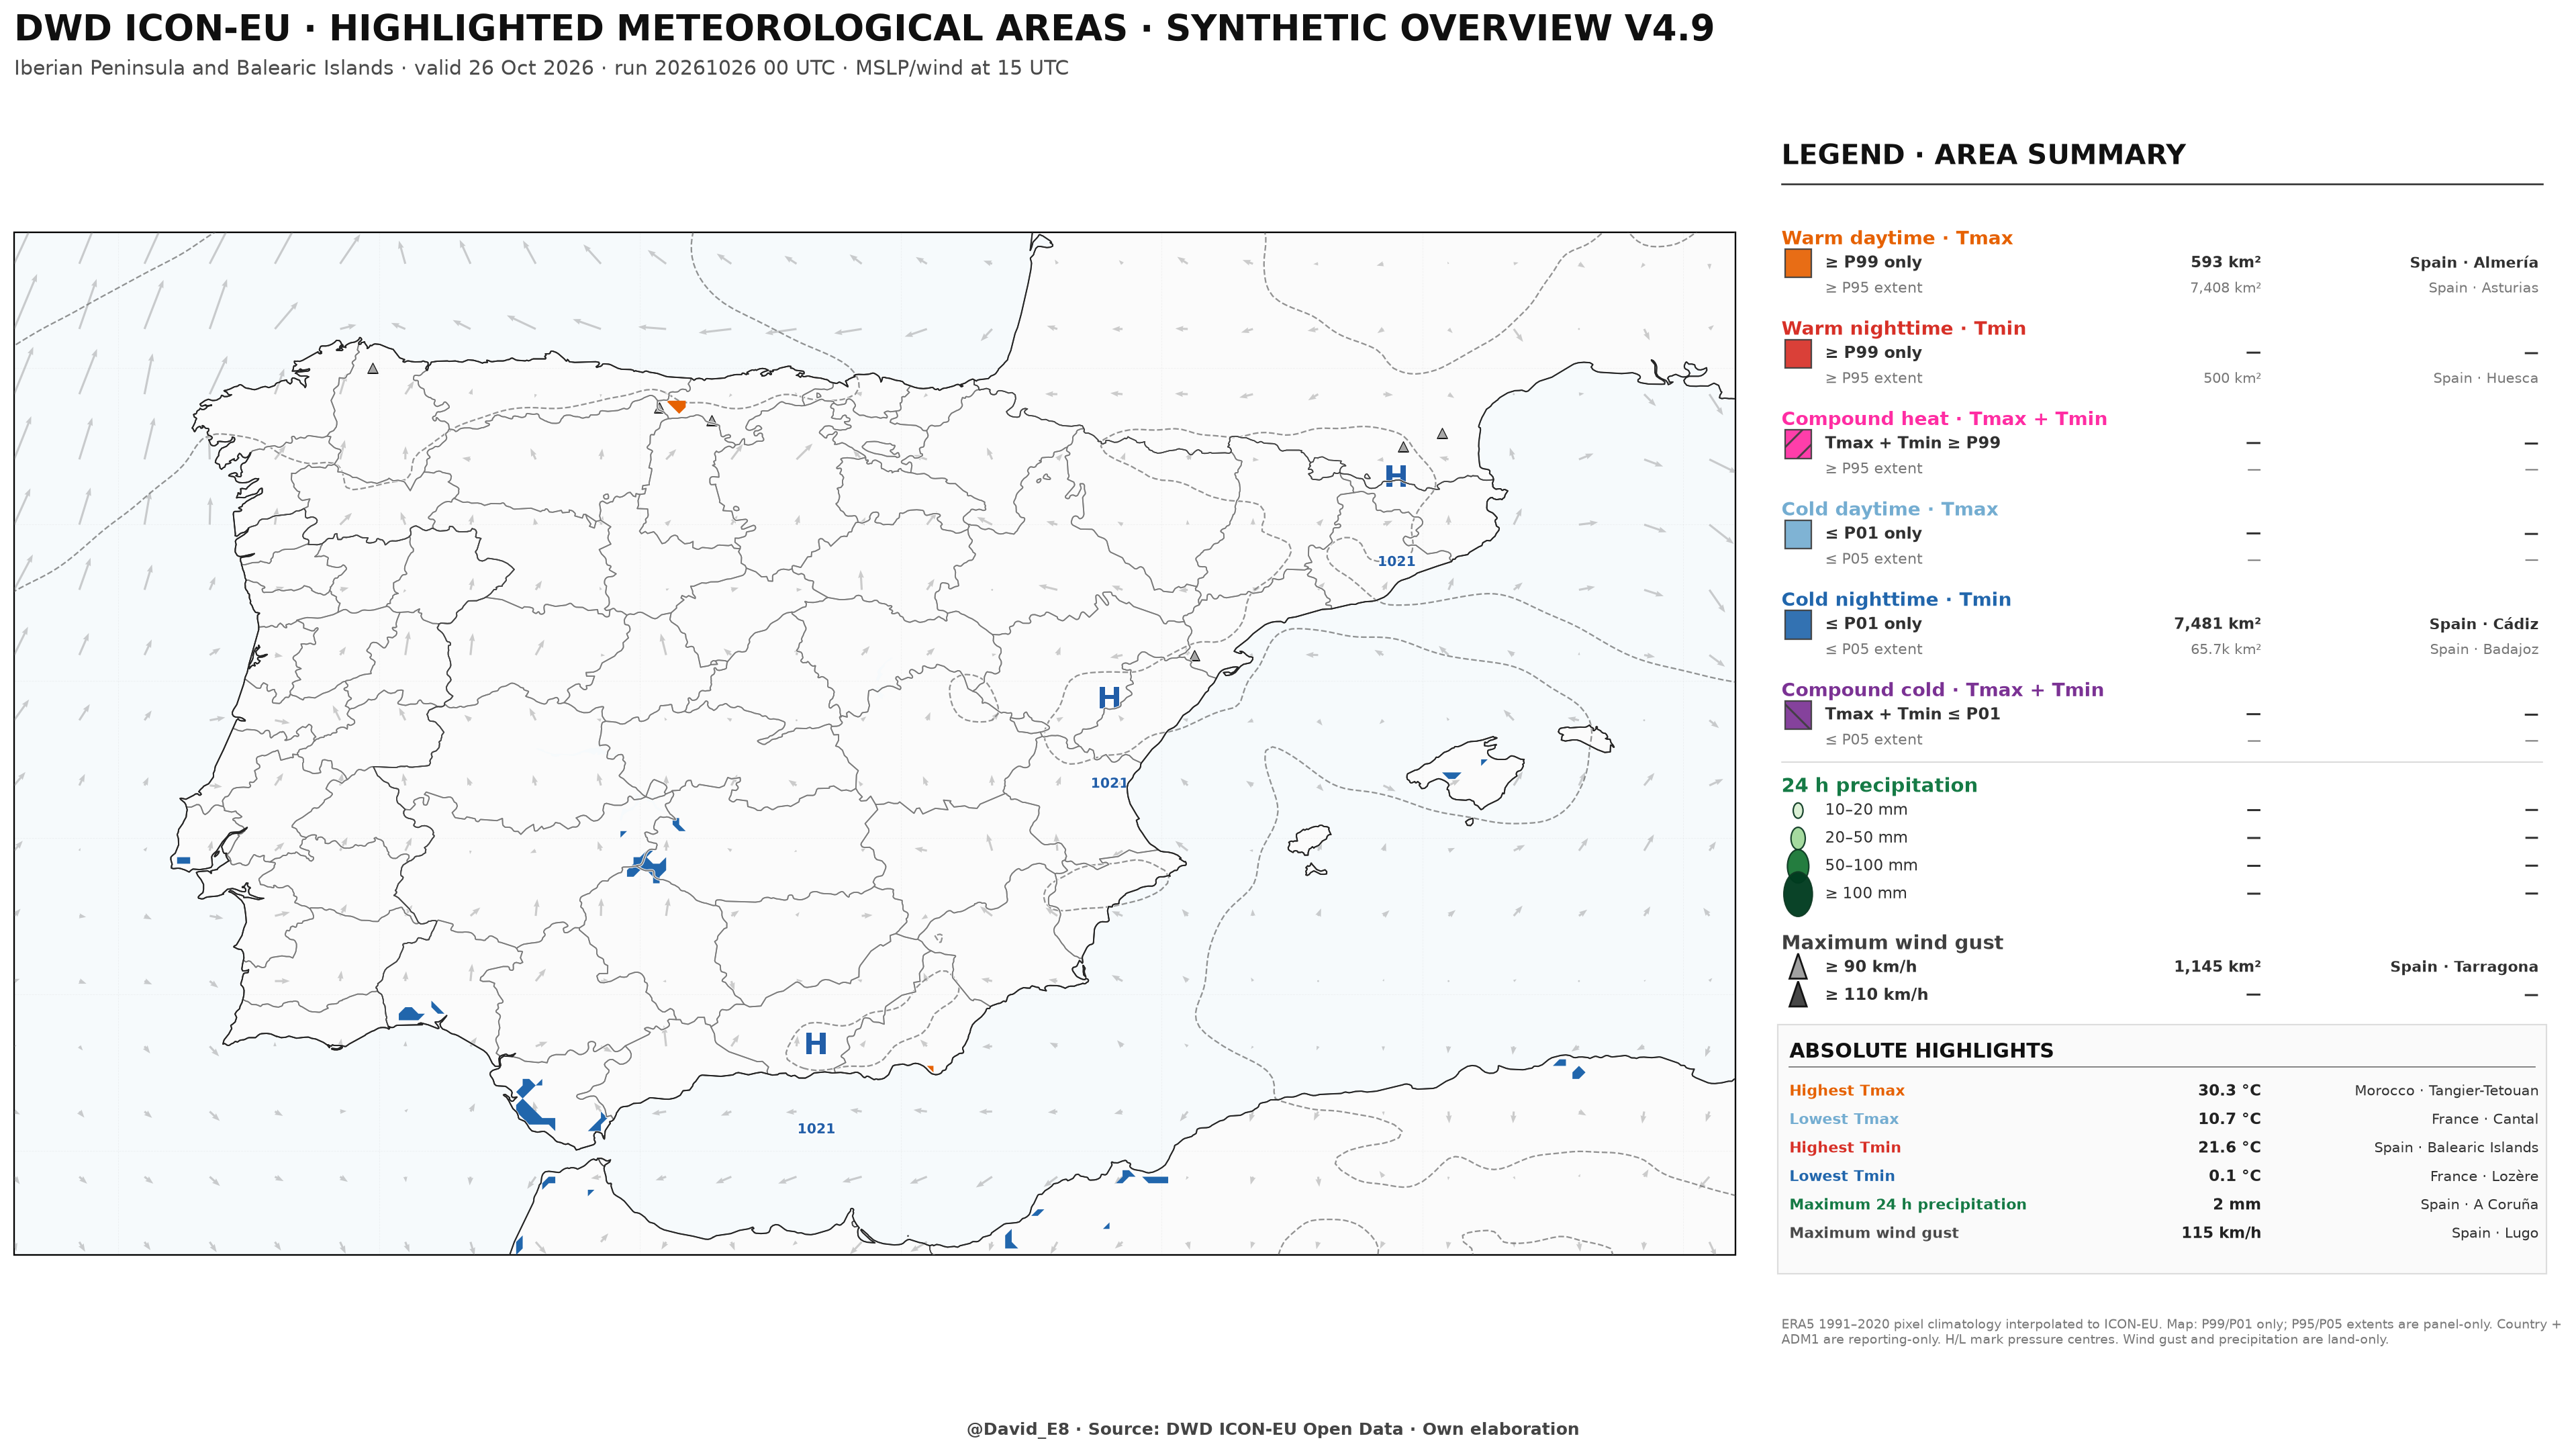The width and height of the screenshot is (2576, 1453).
Task: Click the H pressure centre in Andalusia
Action: coord(815,1044)
